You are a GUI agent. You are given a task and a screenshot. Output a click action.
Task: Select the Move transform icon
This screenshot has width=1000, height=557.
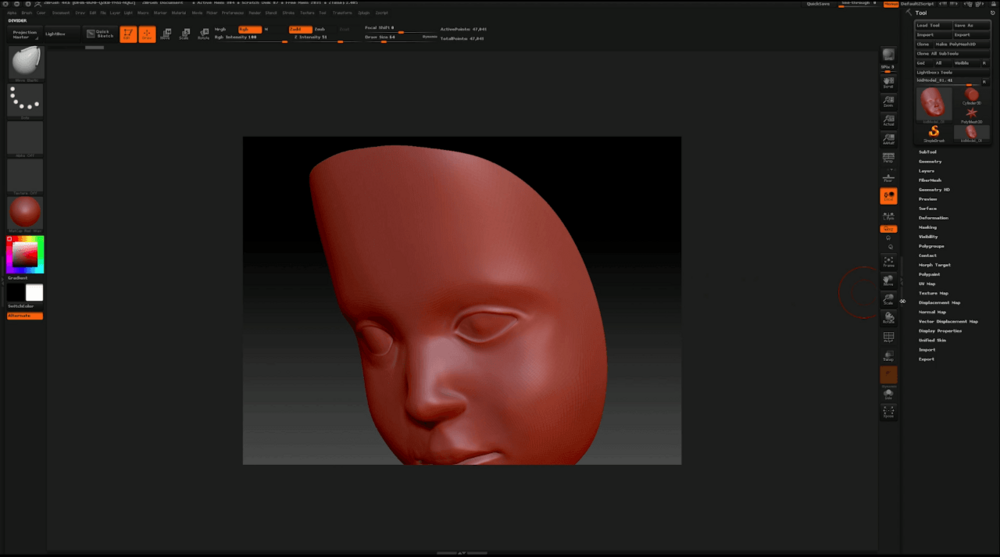[166, 34]
